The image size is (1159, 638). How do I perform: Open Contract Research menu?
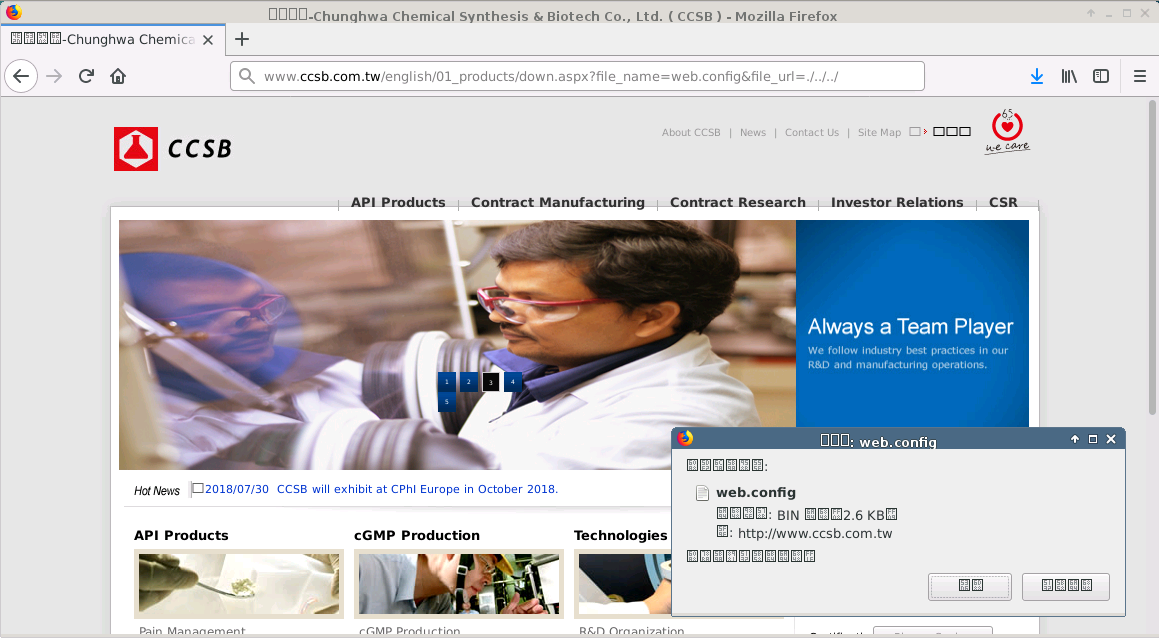(x=738, y=203)
